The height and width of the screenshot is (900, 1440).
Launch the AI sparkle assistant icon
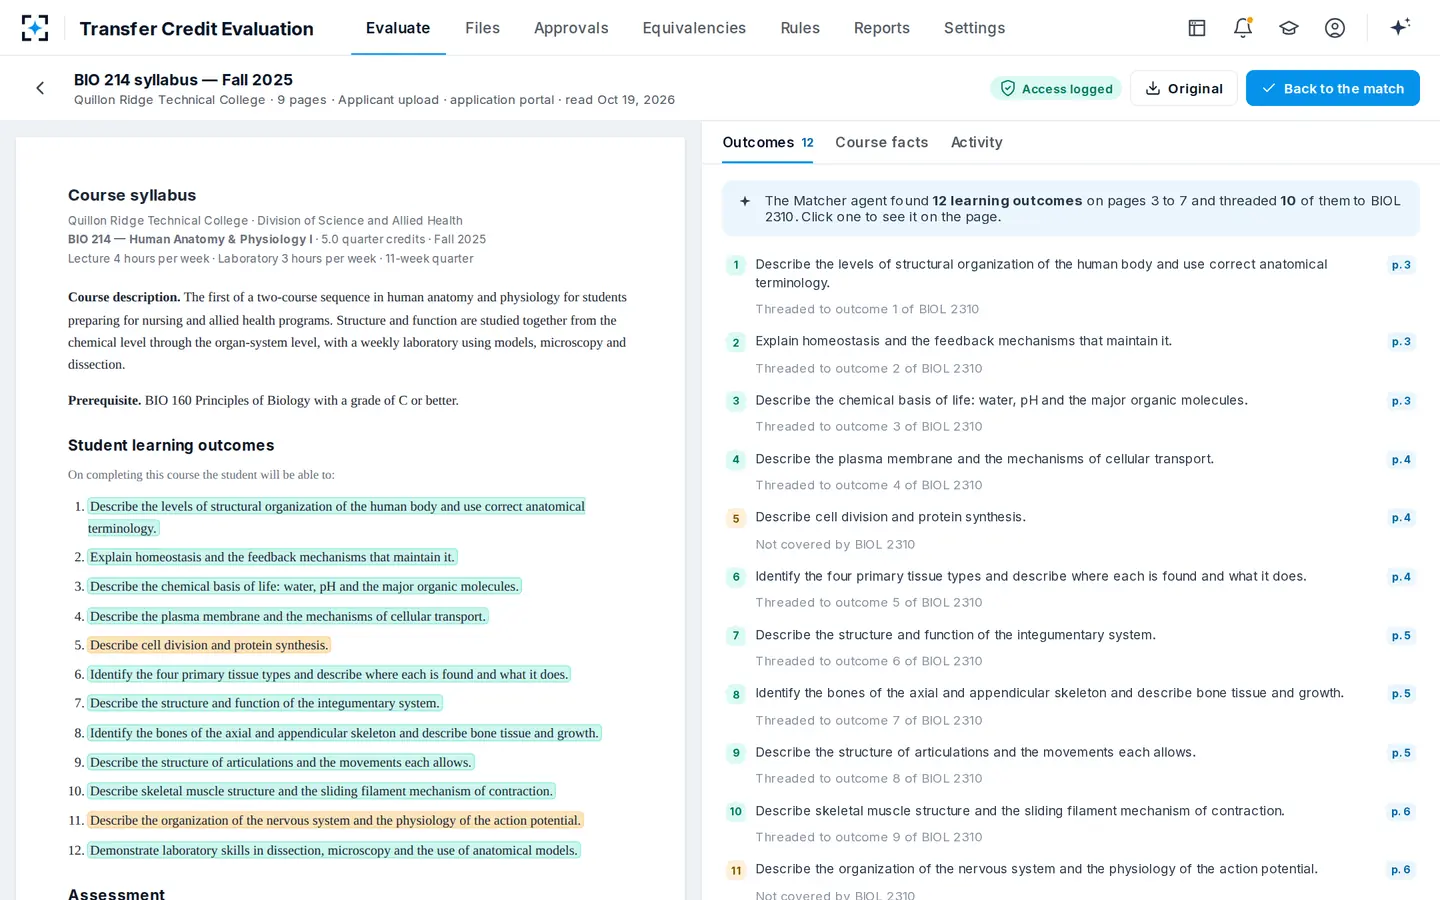coord(1400,27)
